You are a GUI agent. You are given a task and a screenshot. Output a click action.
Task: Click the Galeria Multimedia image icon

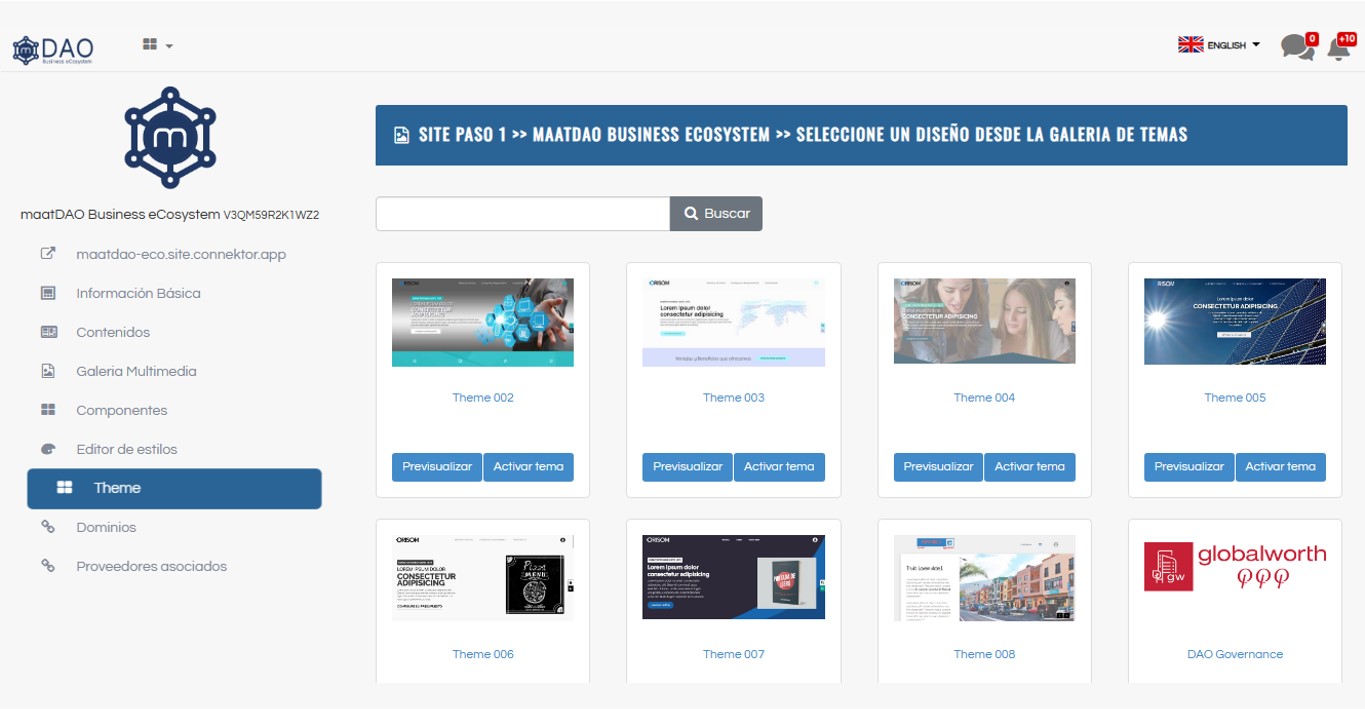[48, 371]
